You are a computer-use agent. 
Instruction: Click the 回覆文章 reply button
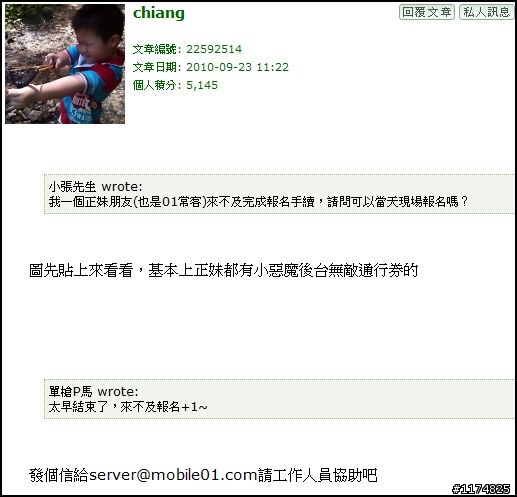point(427,12)
